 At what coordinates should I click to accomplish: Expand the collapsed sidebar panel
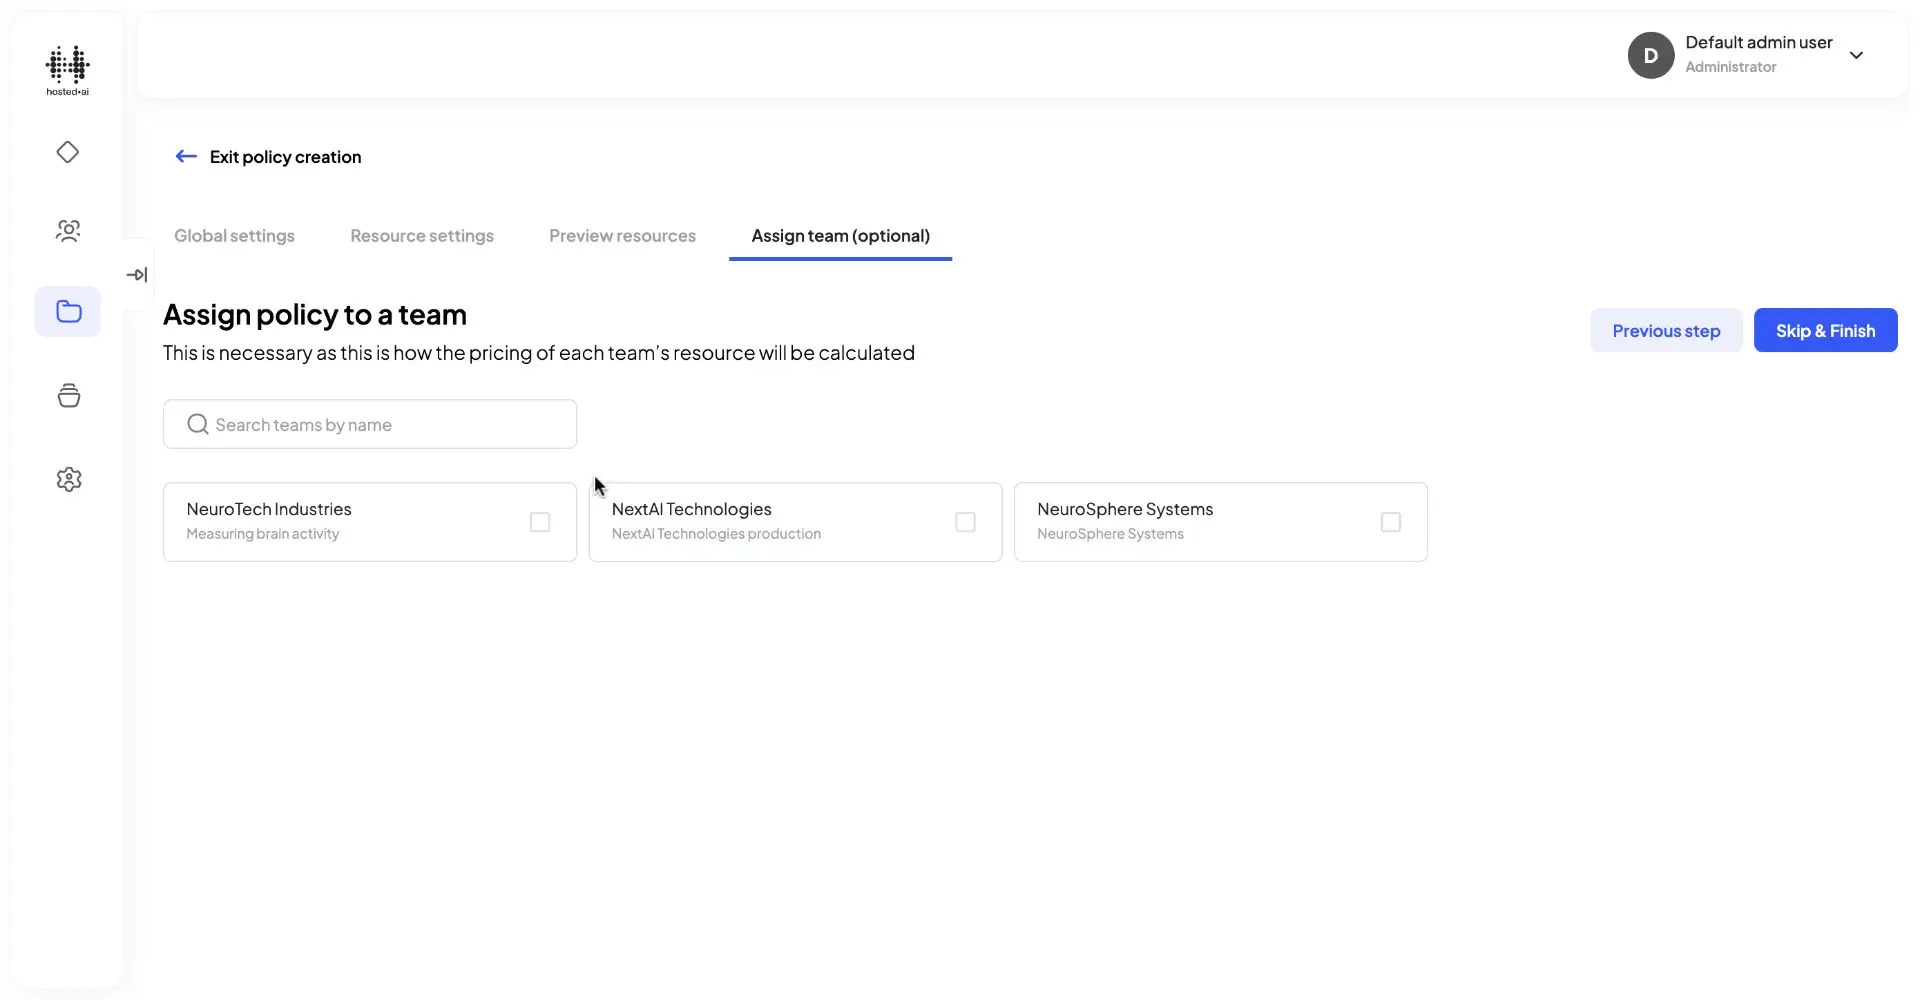[x=138, y=274]
